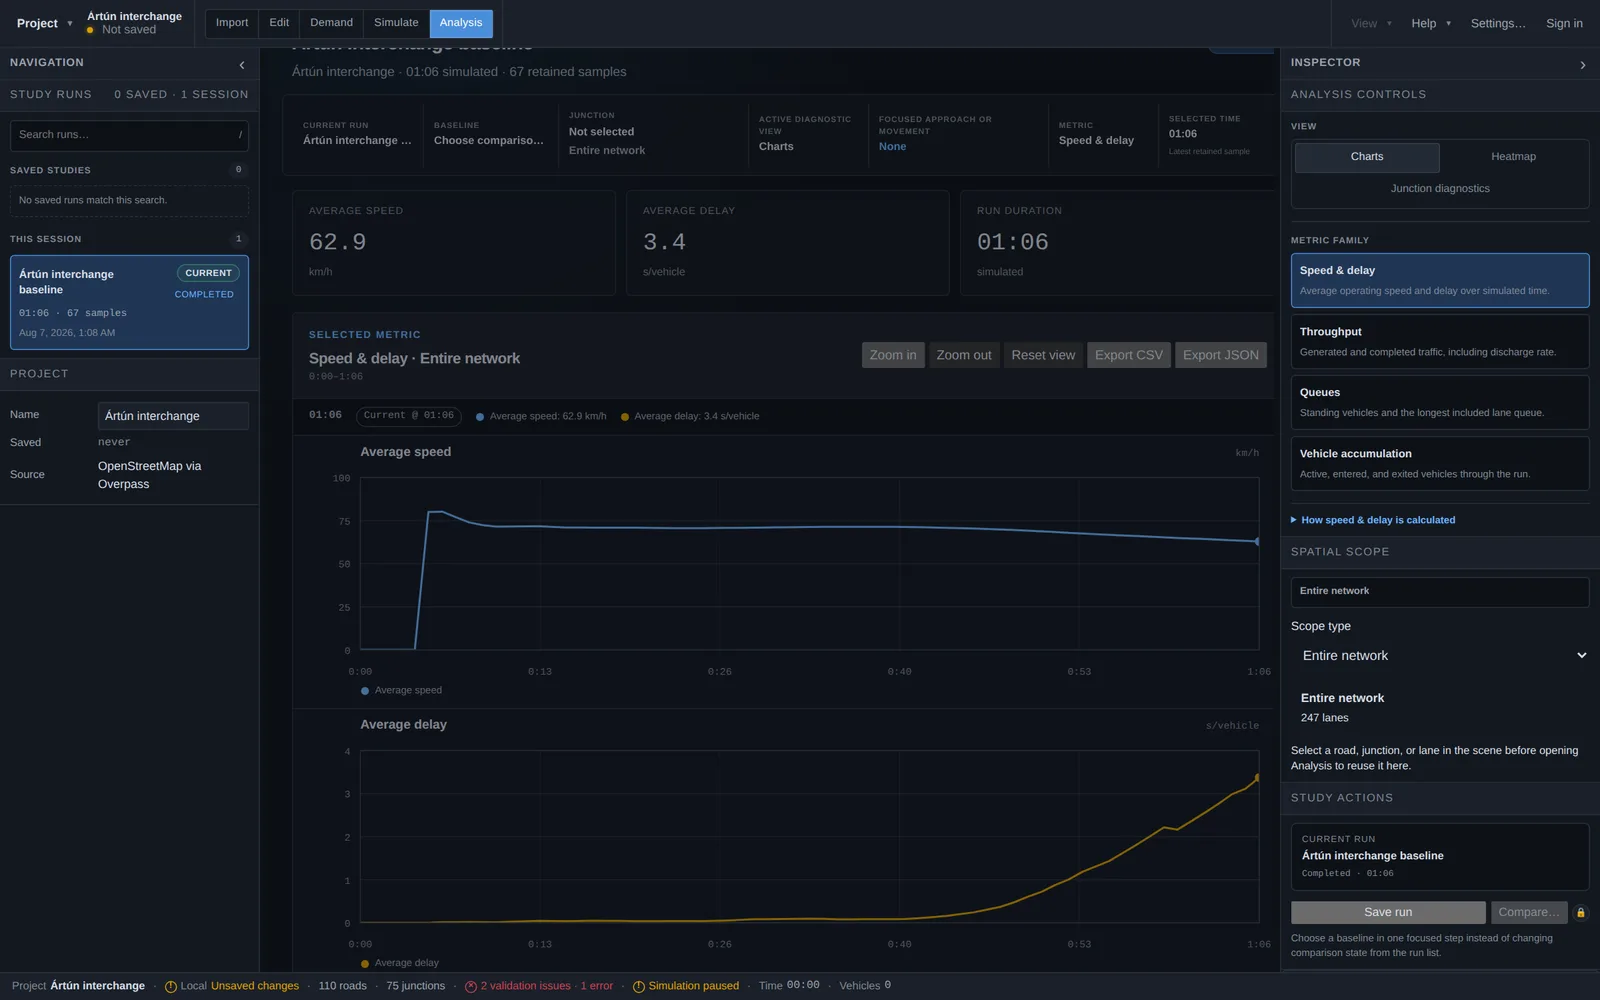
Task: Select the Ártún interchange baseline run card
Action: click(129, 303)
